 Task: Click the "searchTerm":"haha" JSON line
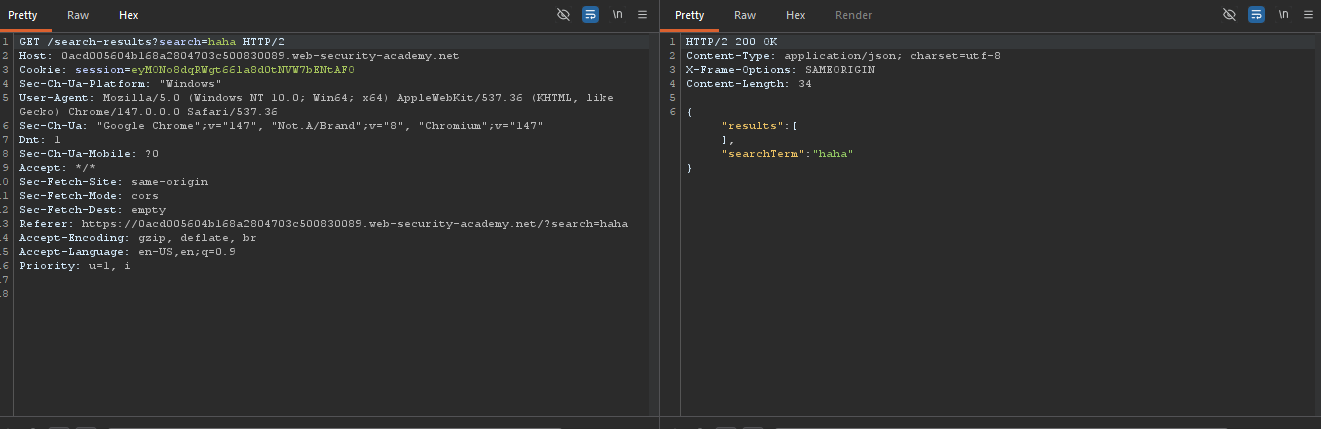(x=787, y=154)
